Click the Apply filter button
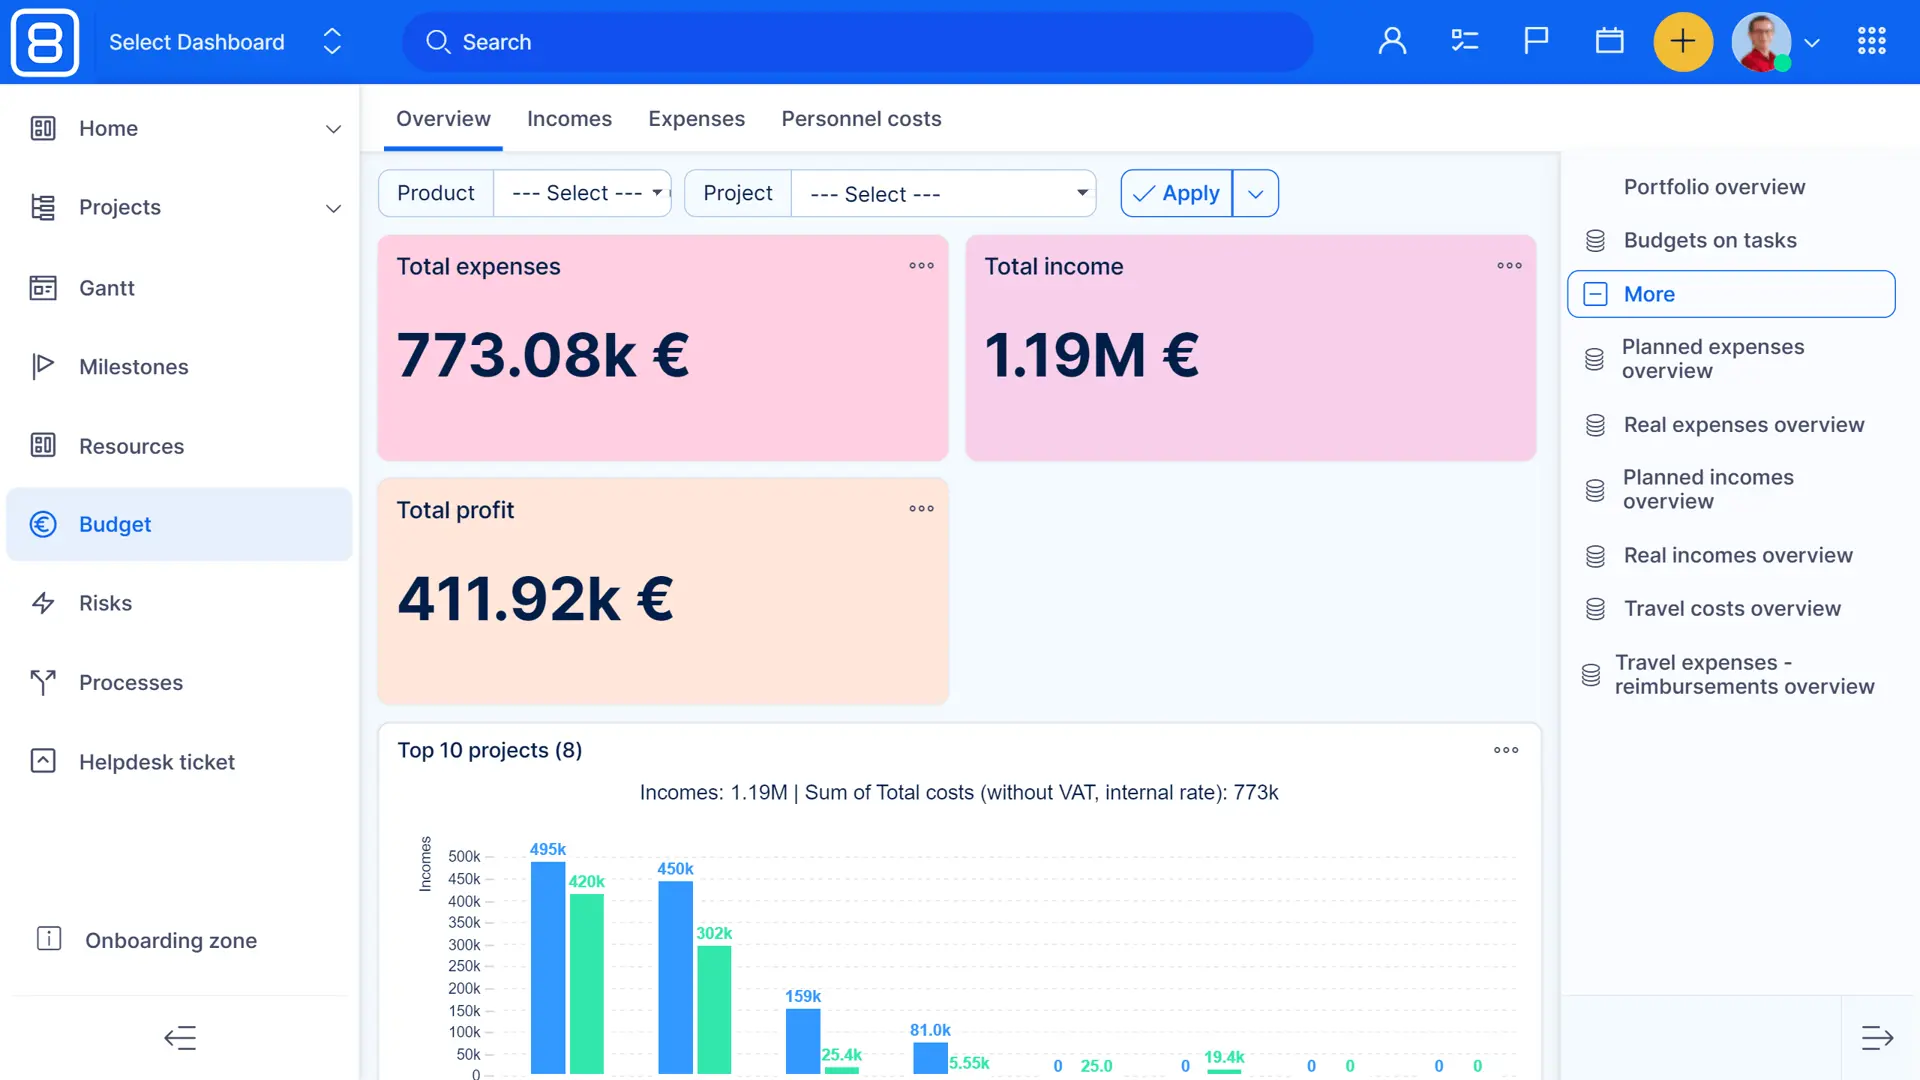 coord(1177,193)
